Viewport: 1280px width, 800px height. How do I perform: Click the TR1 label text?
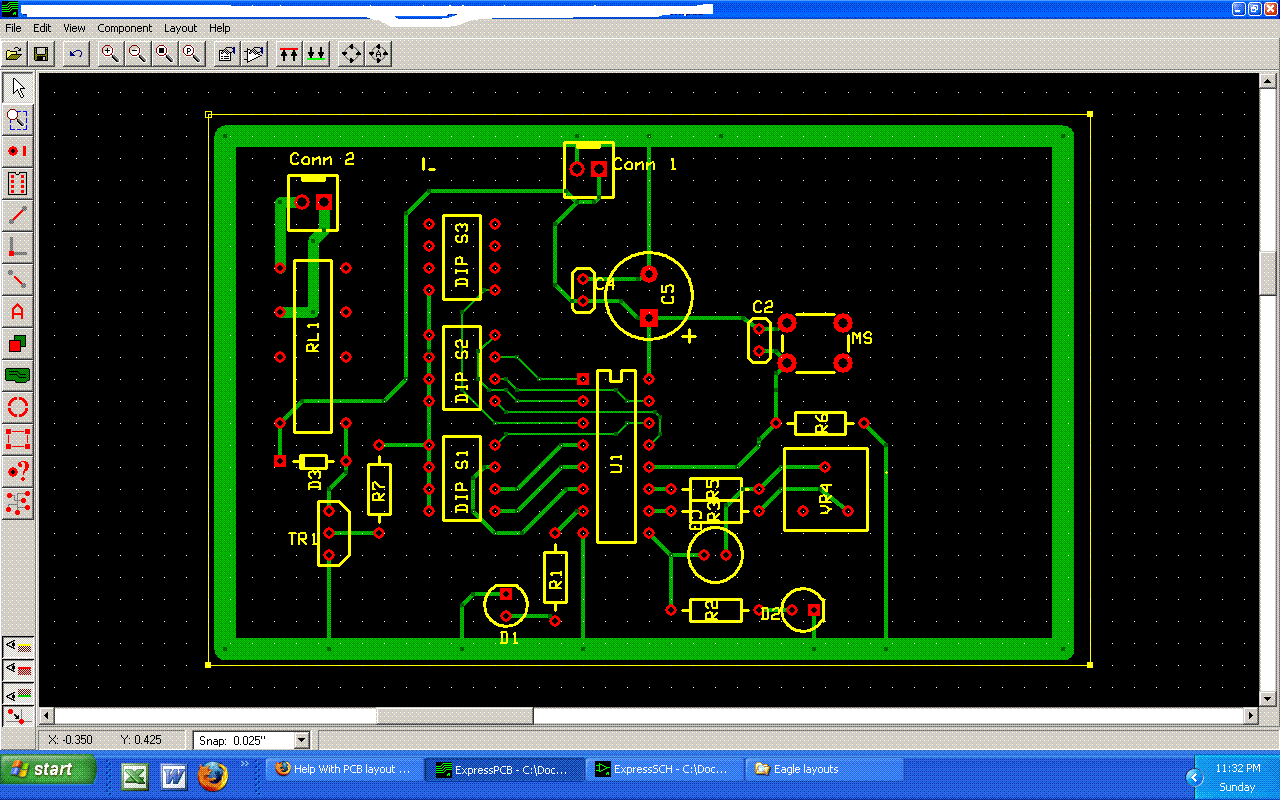(x=302, y=539)
